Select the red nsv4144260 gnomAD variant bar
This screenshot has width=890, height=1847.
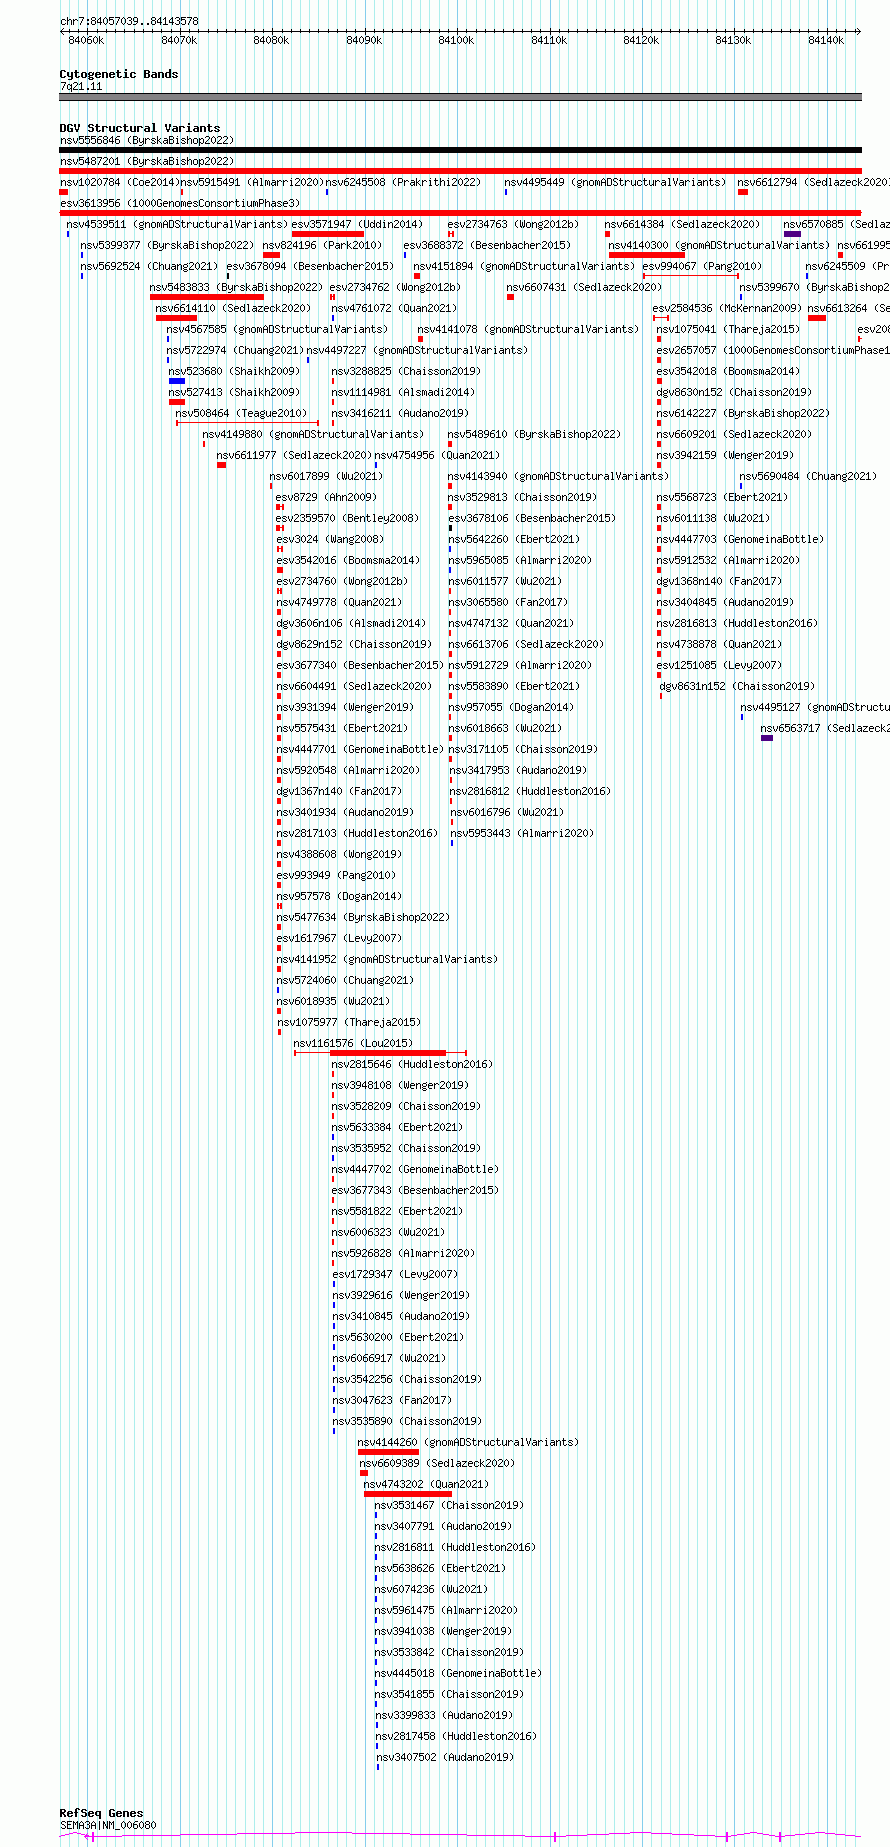pos(388,1452)
